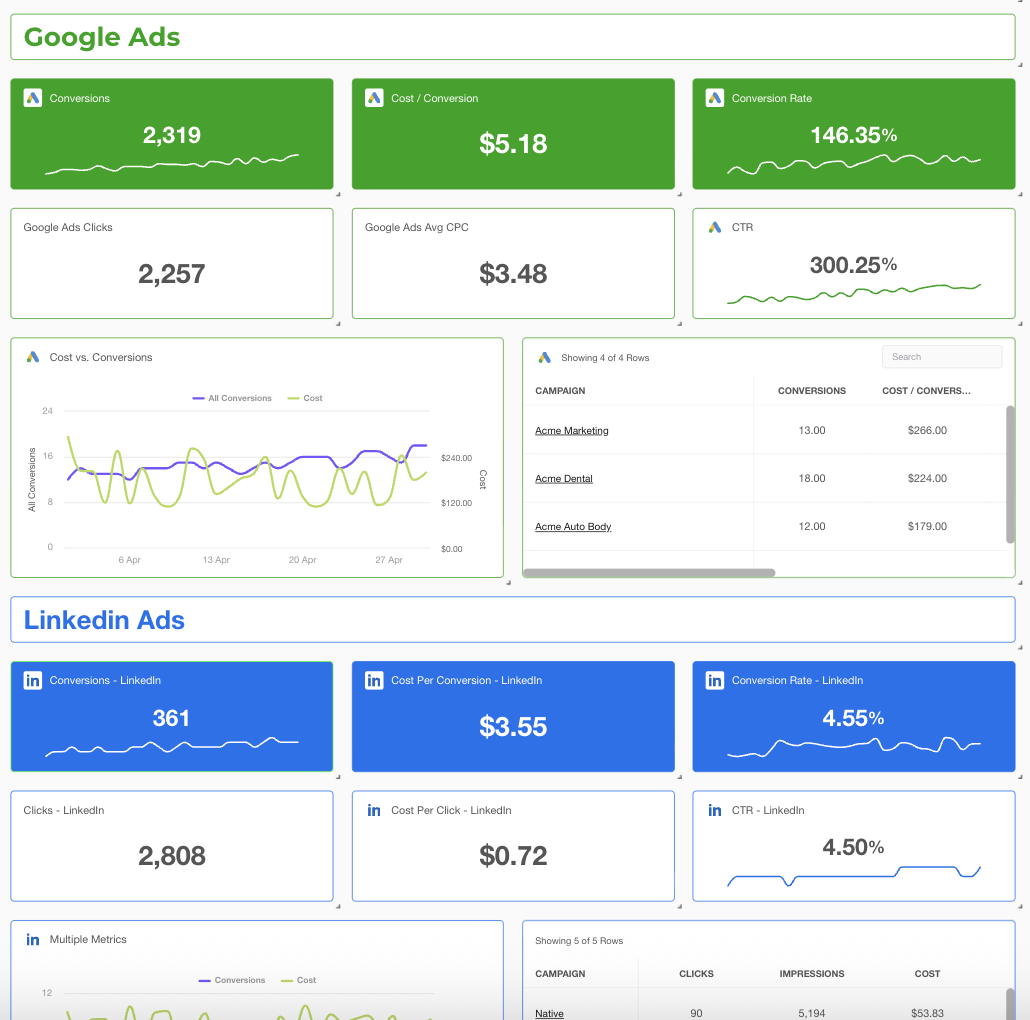This screenshot has height=1020, width=1030.
Task: Select the 146.35% conversion rate value
Action: [853, 135]
